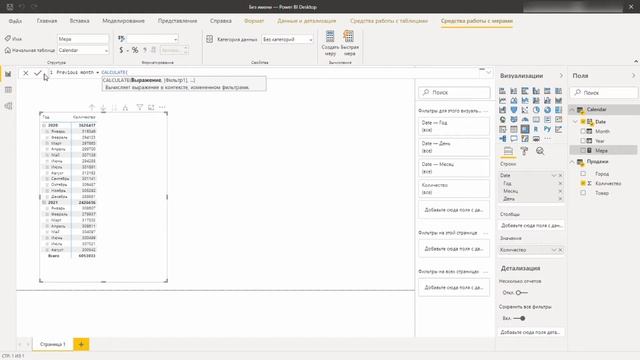Screen dimensions: 640x360
Task: Select the Python visual icon
Action: click(x=547, y=129)
